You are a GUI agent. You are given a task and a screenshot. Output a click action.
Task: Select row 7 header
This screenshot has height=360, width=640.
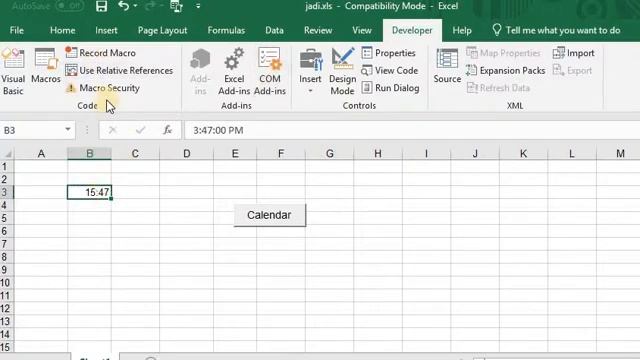(x=6, y=244)
